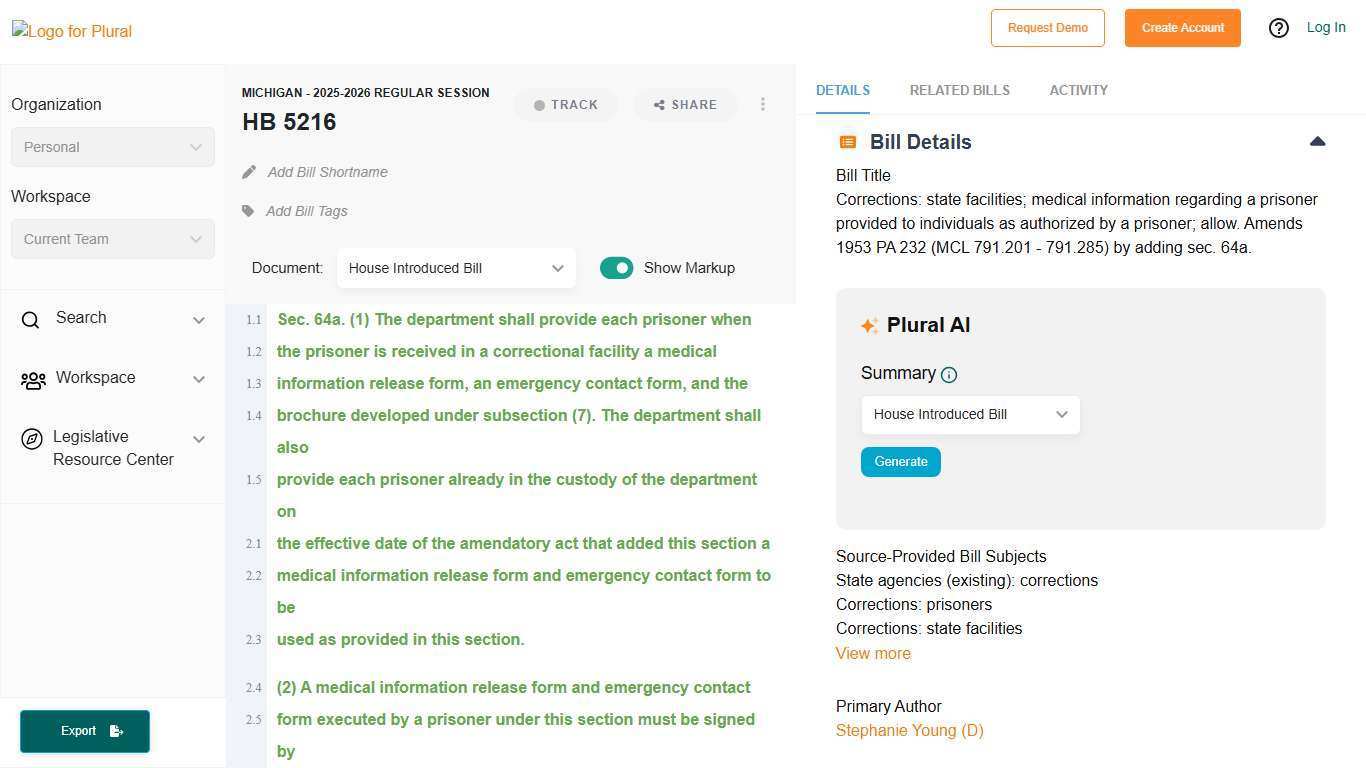Image resolution: width=1366 pixels, height=768 pixels.
Task: Open the Plural AI Summary version dropdown
Action: pyautogui.click(x=970, y=414)
